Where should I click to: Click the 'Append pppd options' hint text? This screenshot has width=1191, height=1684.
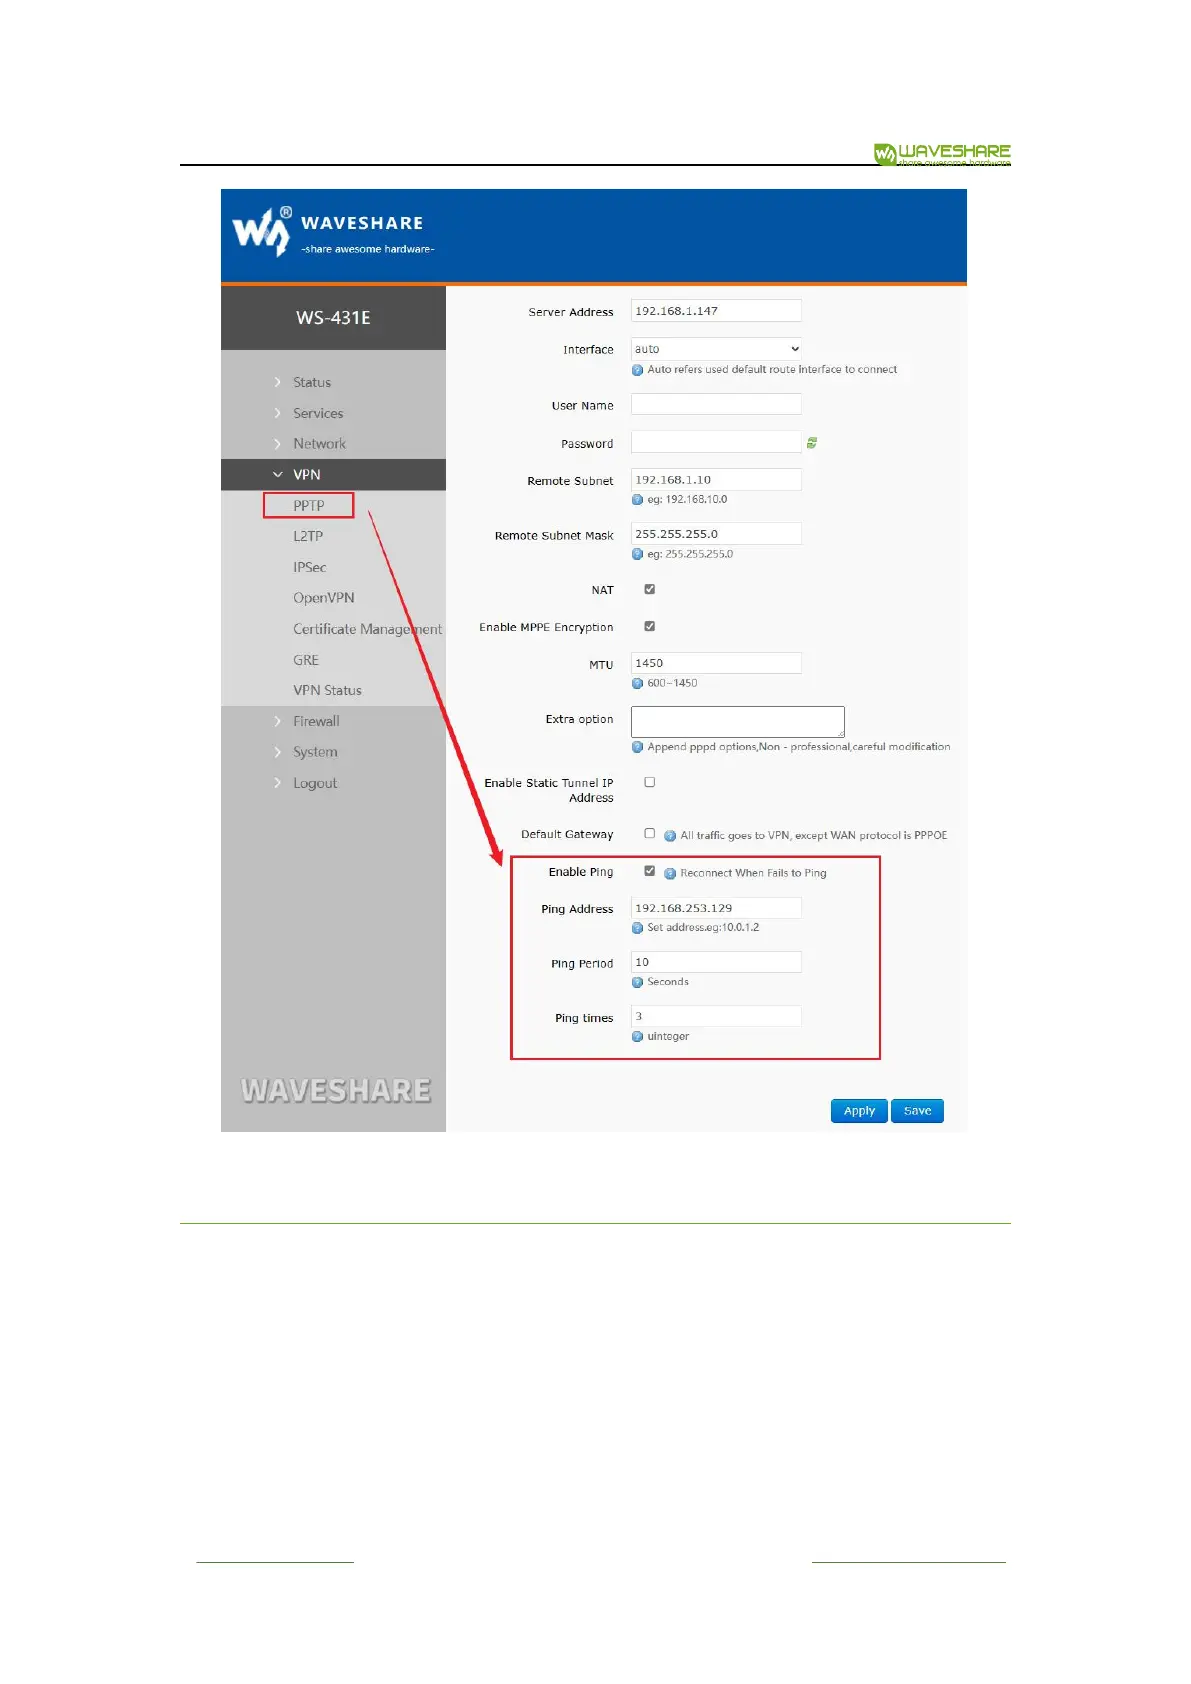(798, 747)
